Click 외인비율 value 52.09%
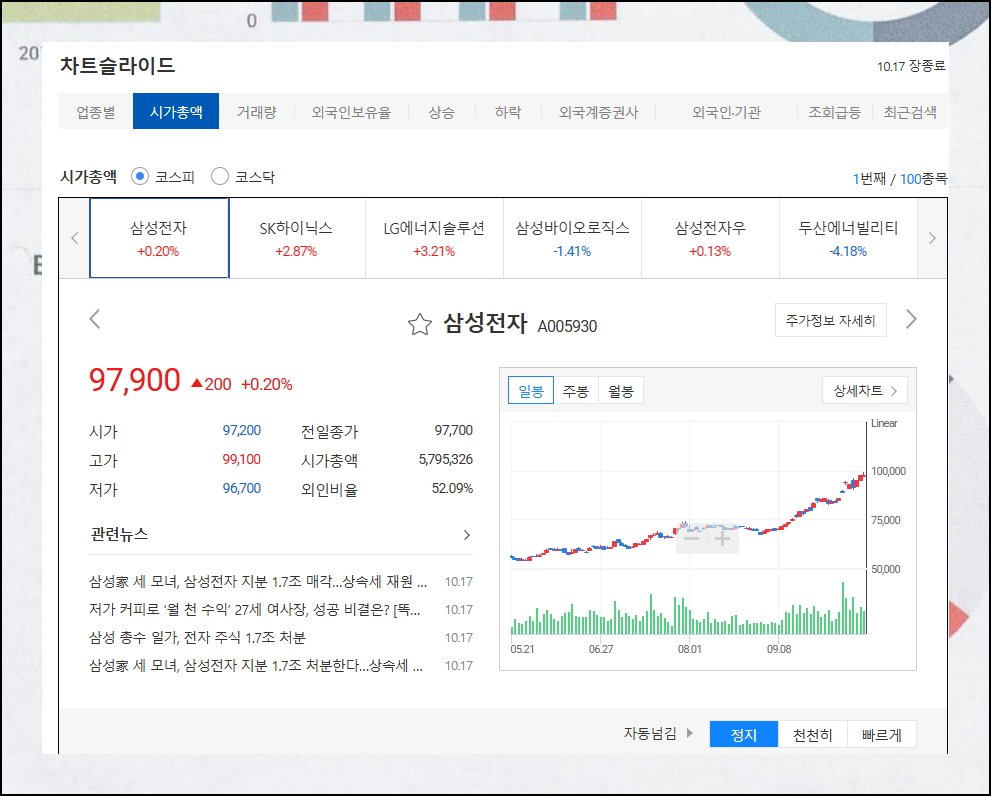The height and width of the screenshot is (796, 991). tap(452, 488)
